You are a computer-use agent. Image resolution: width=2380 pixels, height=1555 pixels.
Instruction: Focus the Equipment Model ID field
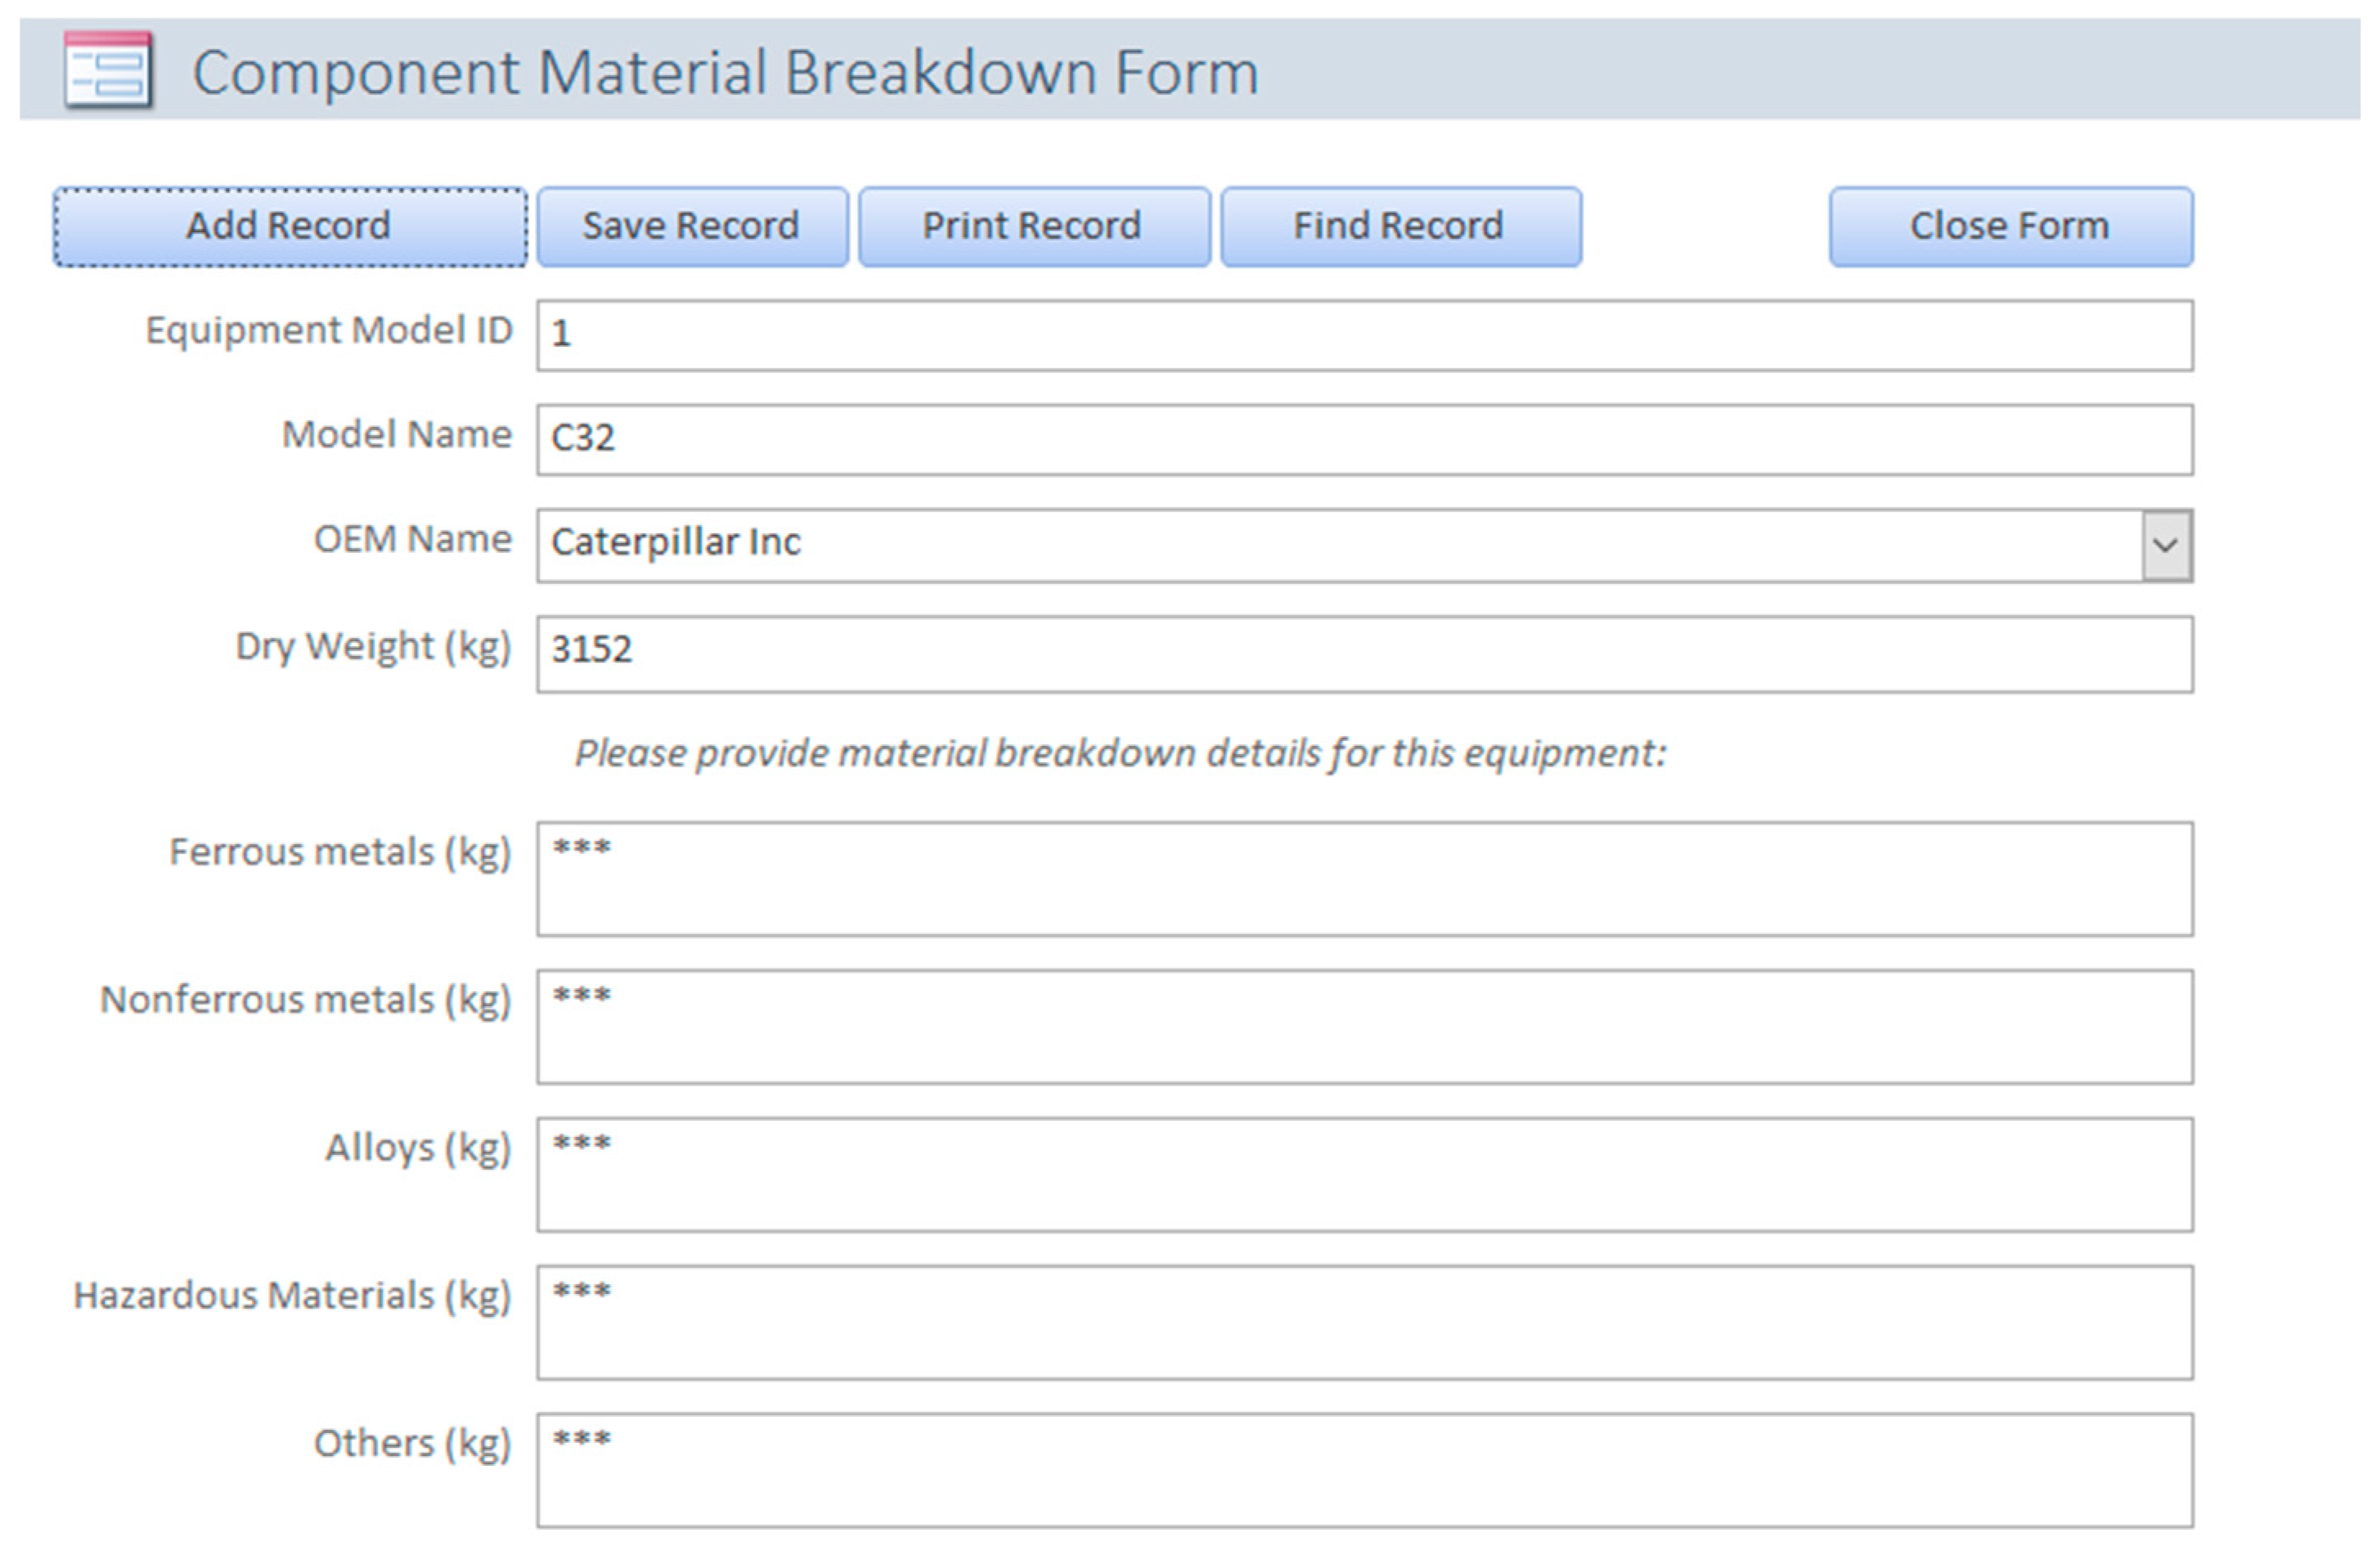point(1364,336)
